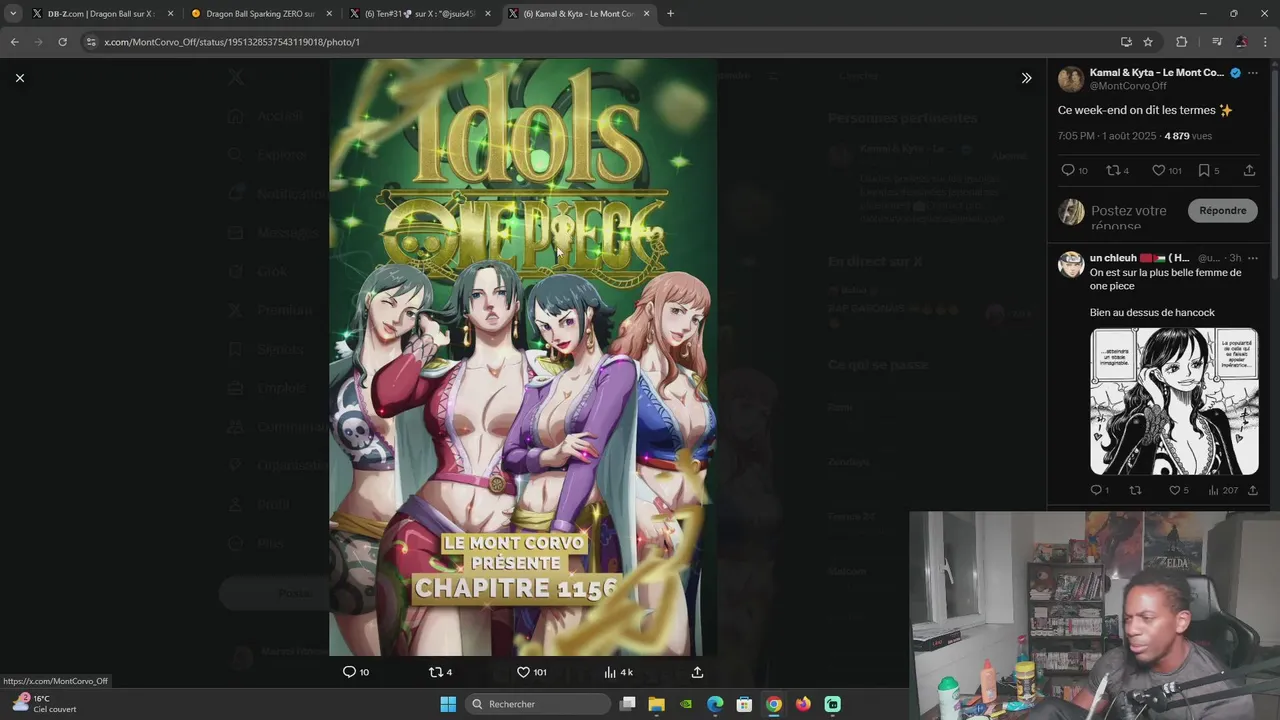Open Task View from the taskbar
The width and height of the screenshot is (1280, 720).
click(627, 704)
